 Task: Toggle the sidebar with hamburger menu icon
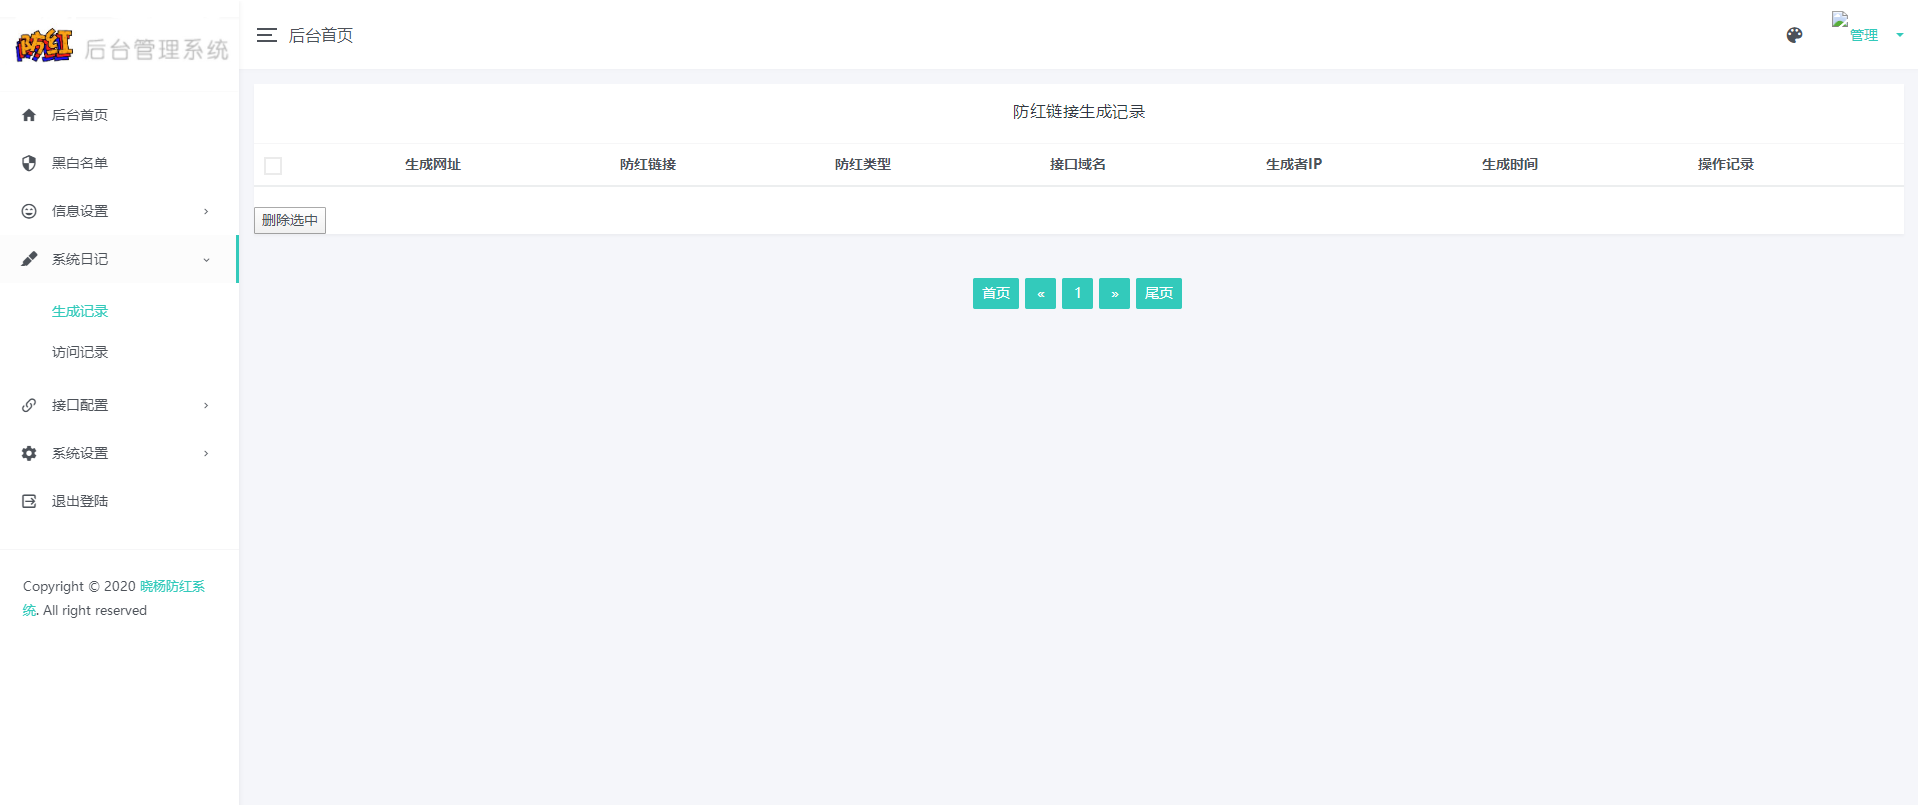point(266,35)
